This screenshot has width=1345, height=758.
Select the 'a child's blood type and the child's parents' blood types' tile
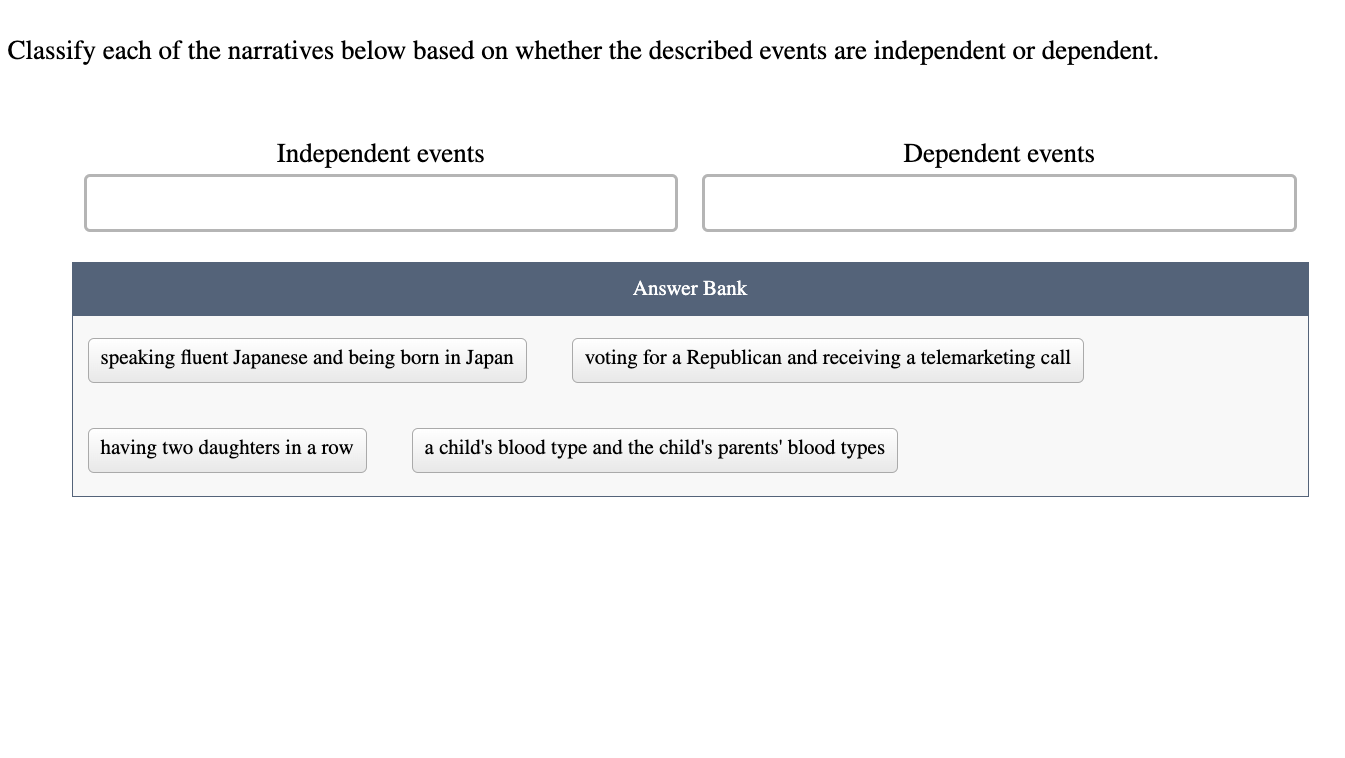(x=653, y=450)
